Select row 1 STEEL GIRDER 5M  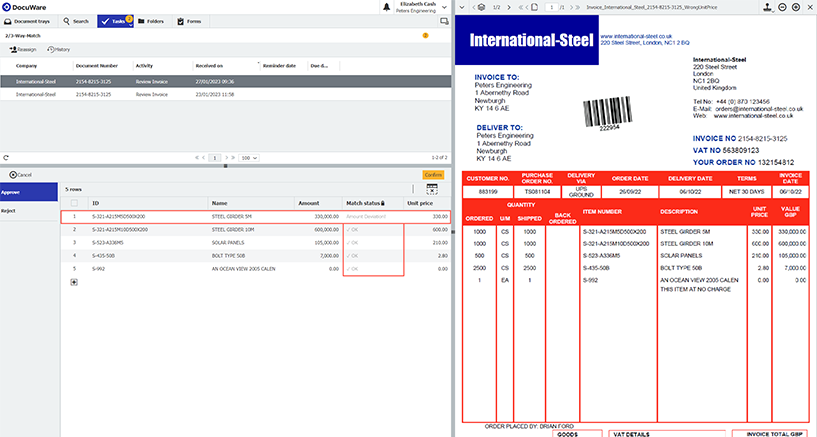pos(255,216)
